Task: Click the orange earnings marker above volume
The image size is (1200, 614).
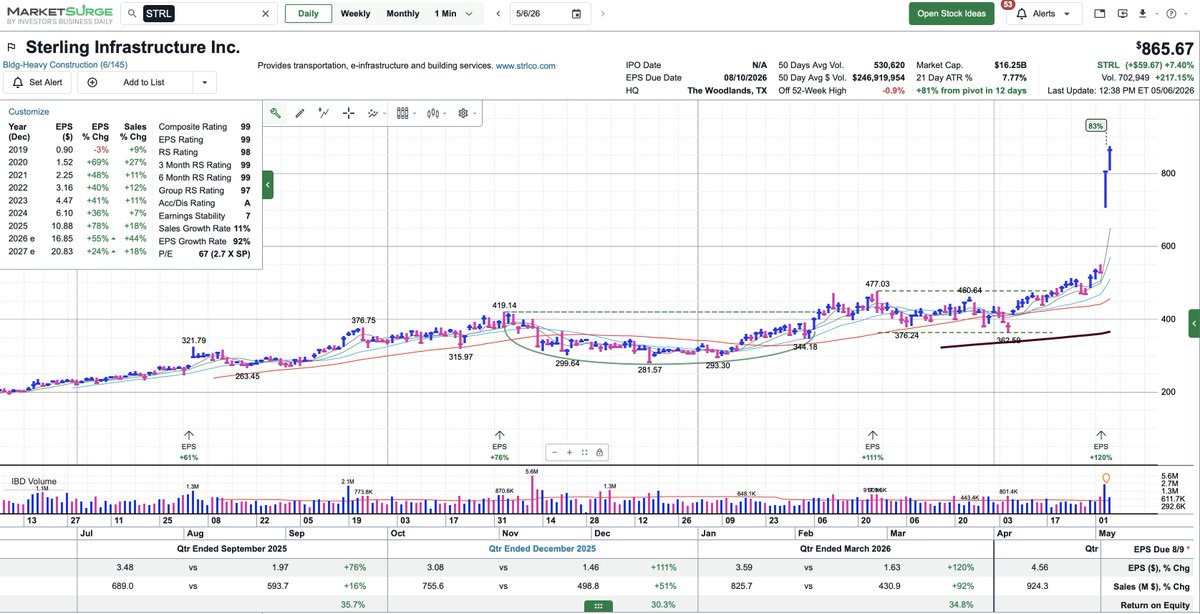Action: click(x=1105, y=478)
